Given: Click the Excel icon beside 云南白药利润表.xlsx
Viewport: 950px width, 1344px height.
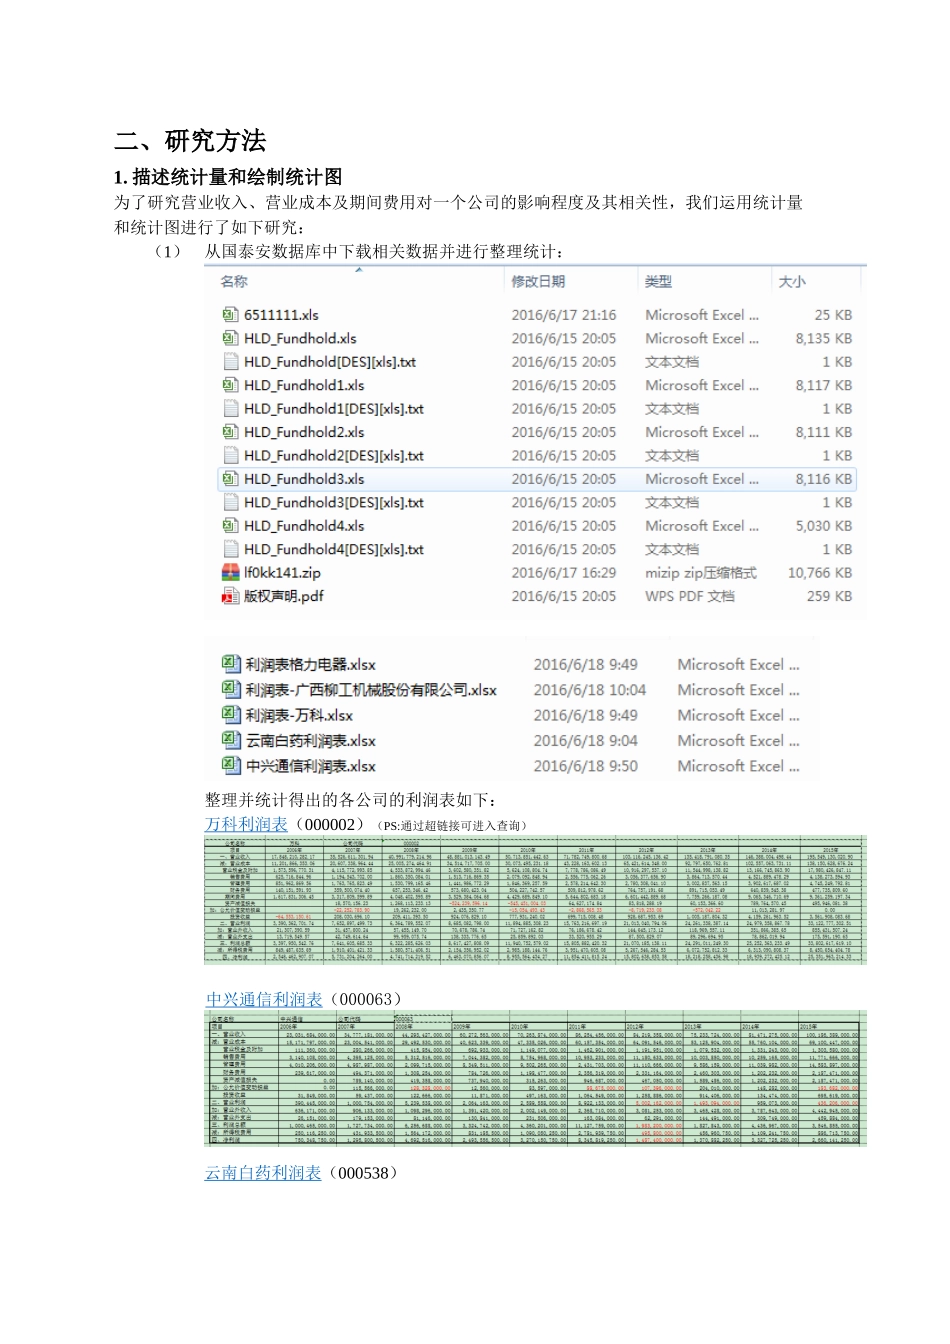Looking at the screenshot, I should coord(231,740).
